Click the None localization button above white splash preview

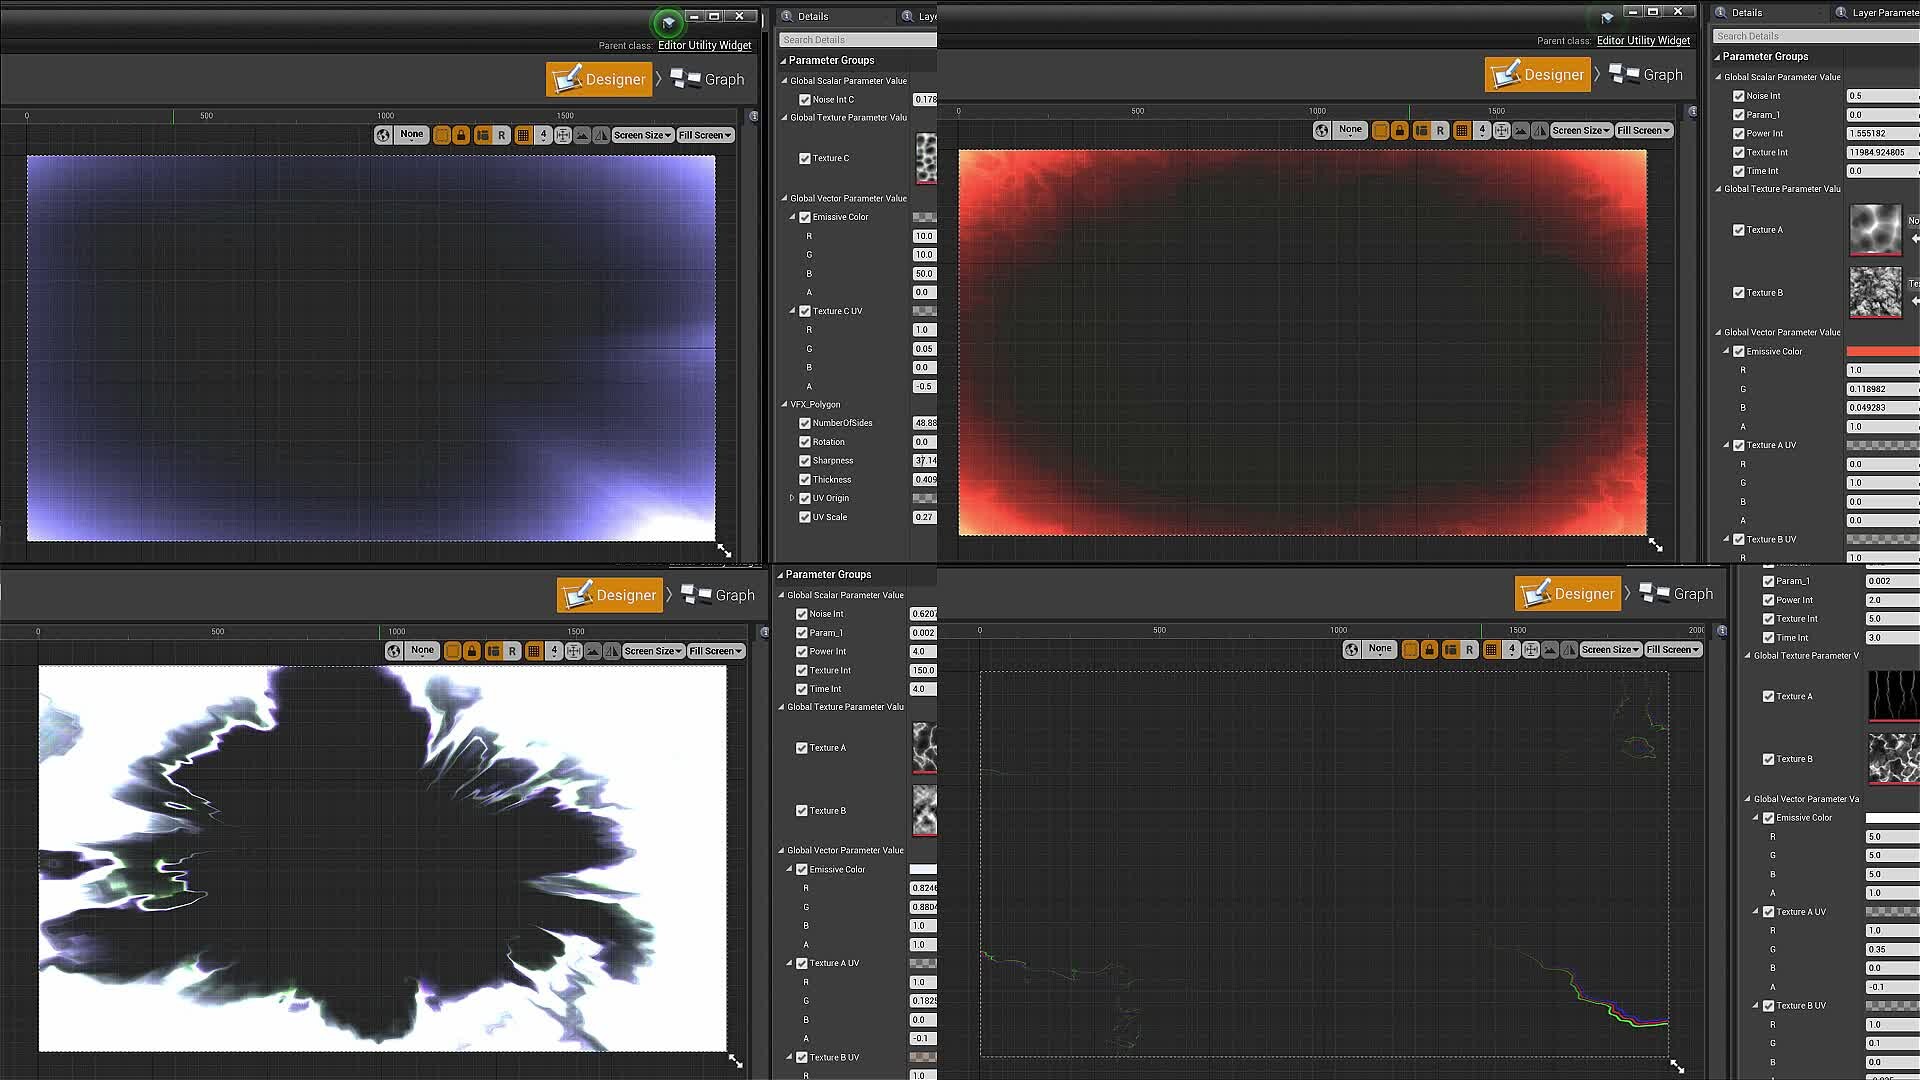tap(422, 650)
